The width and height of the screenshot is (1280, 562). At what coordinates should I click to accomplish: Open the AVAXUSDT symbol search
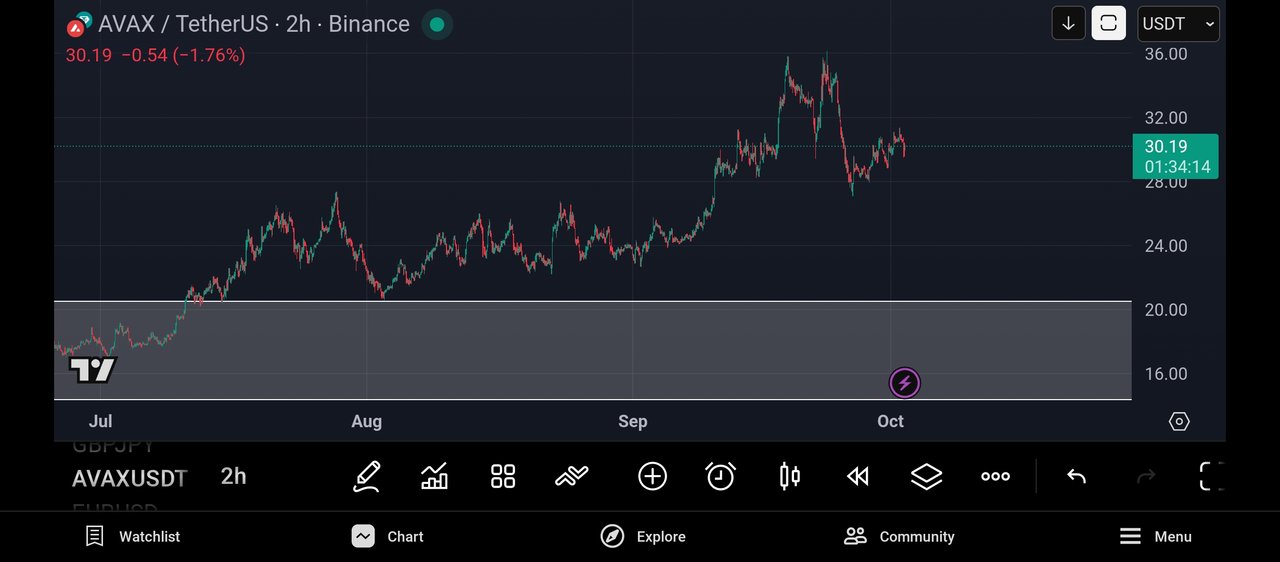129,478
